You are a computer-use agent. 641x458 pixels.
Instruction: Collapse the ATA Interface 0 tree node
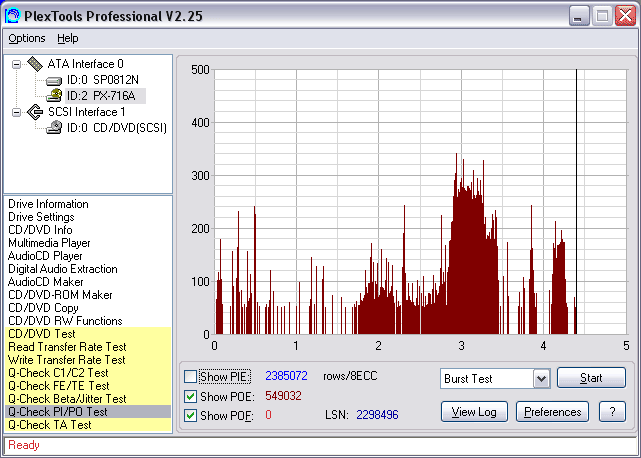[x=16, y=64]
